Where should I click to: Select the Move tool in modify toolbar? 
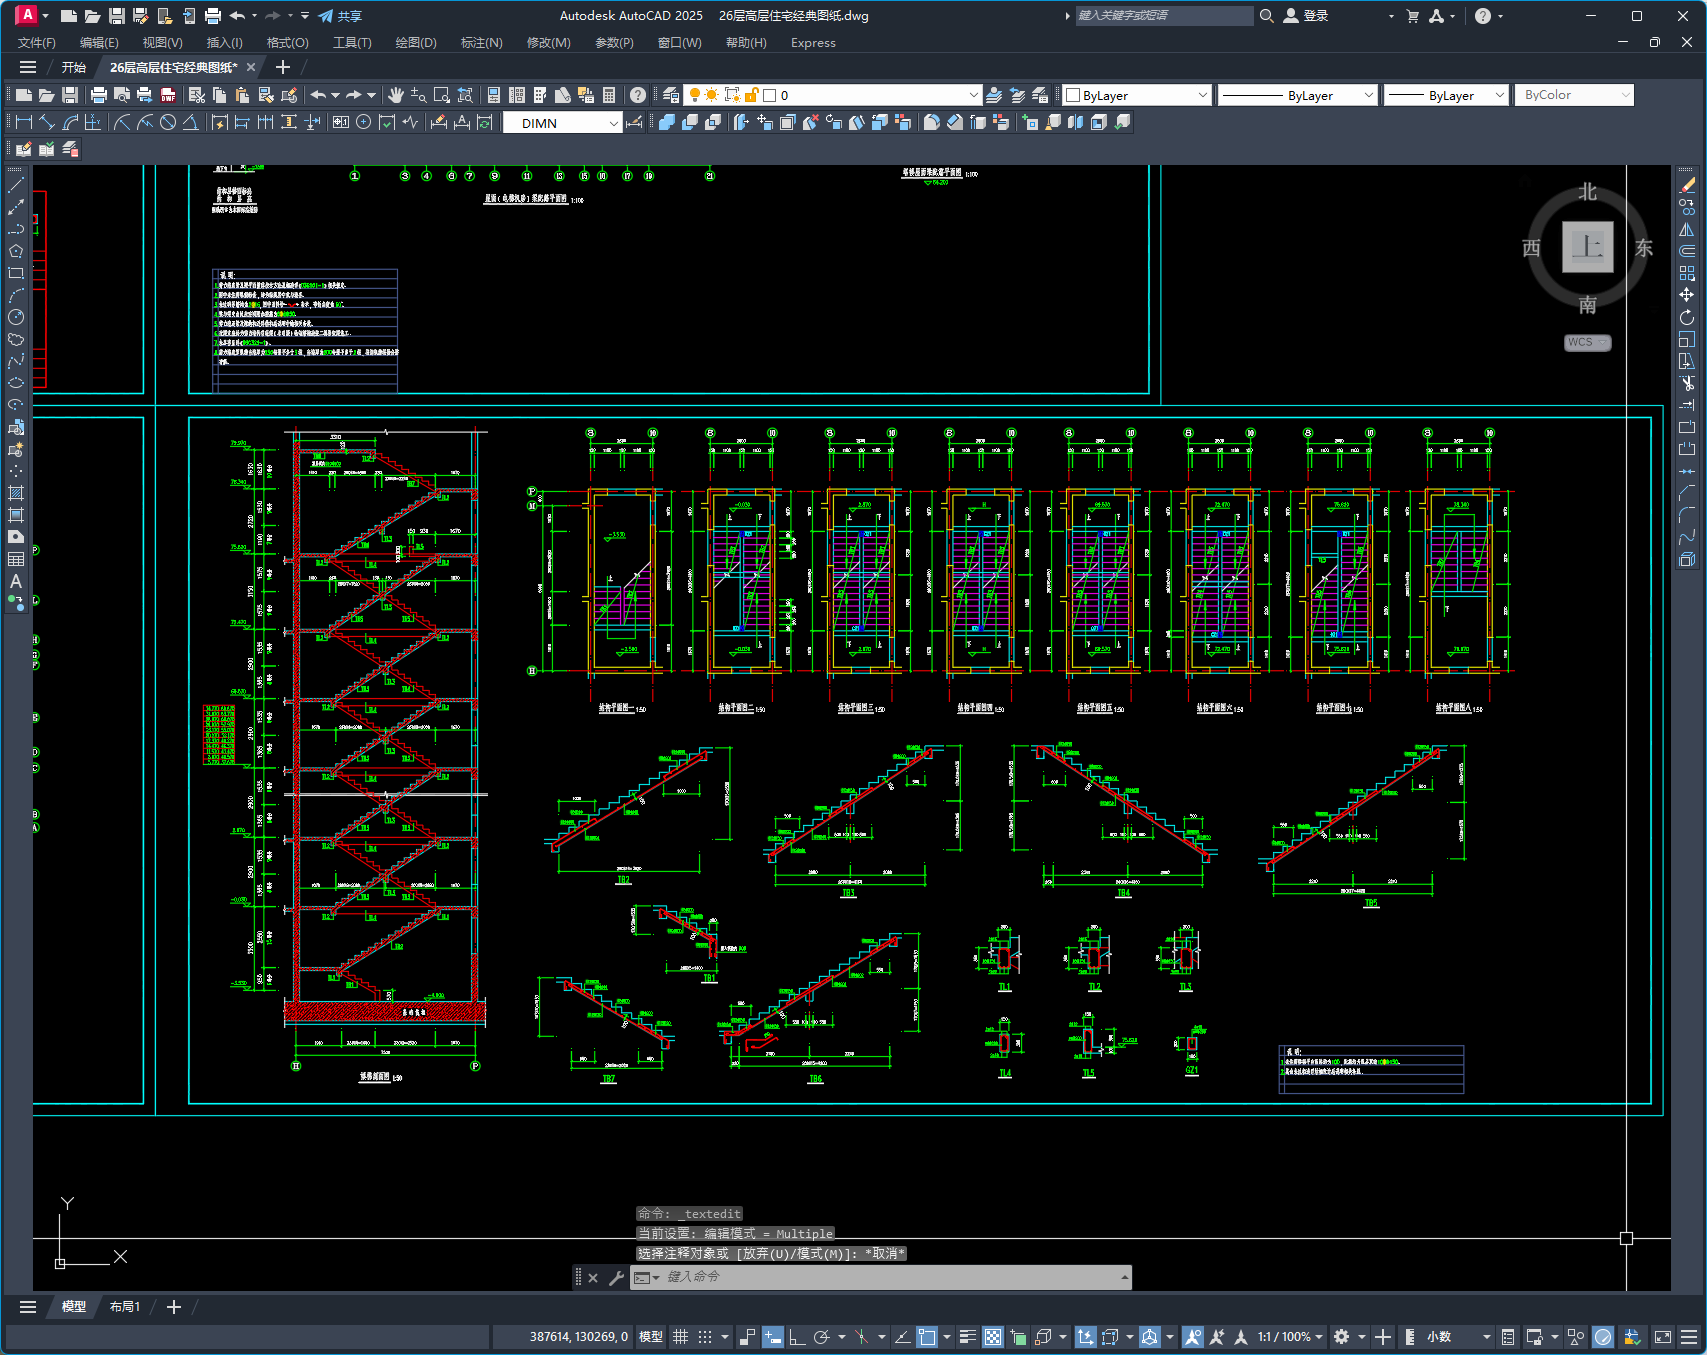1688,295
